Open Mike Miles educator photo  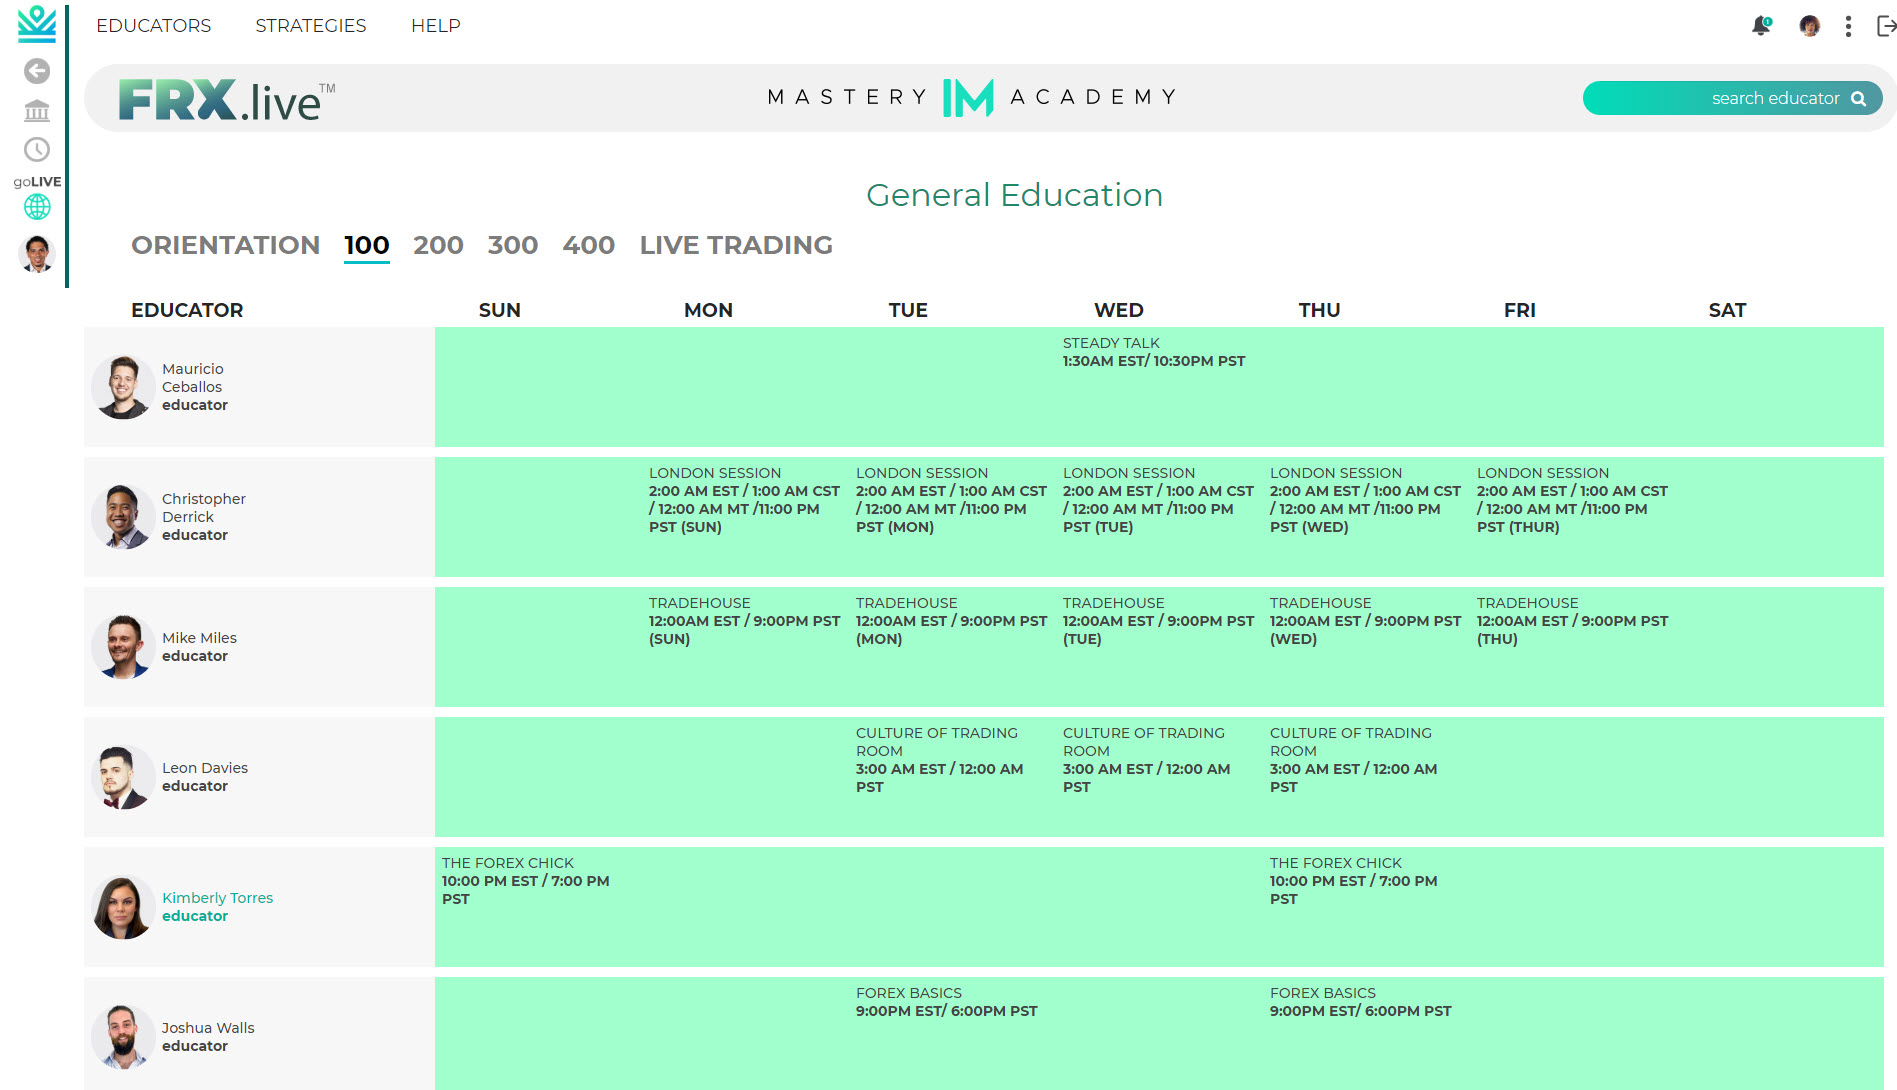pos(124,647)
